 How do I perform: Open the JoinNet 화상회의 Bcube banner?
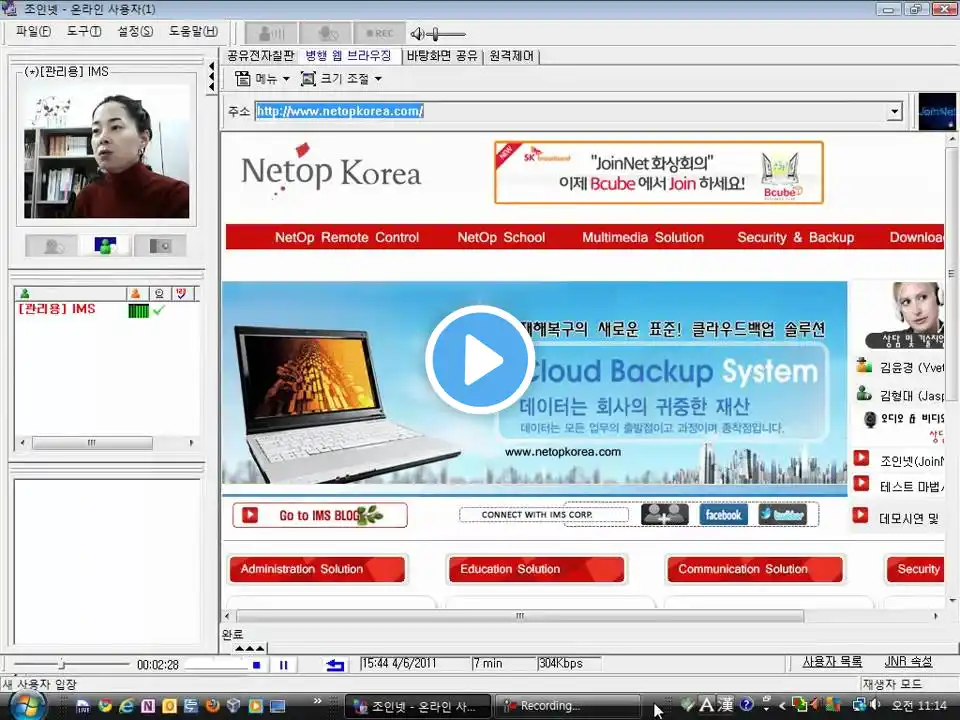click(x=659, y=173)
